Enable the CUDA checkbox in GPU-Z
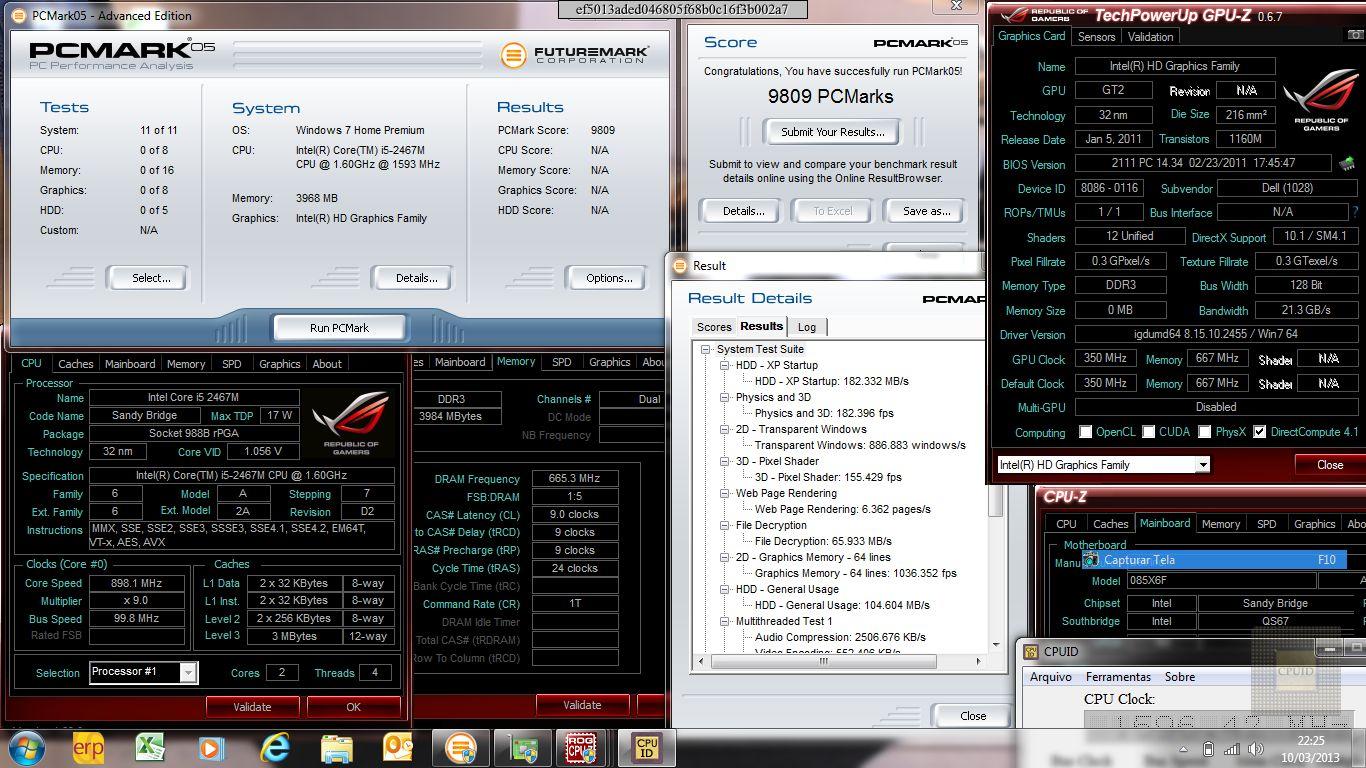This screenshot has height=768, width=1366. tap(1149, 432)
